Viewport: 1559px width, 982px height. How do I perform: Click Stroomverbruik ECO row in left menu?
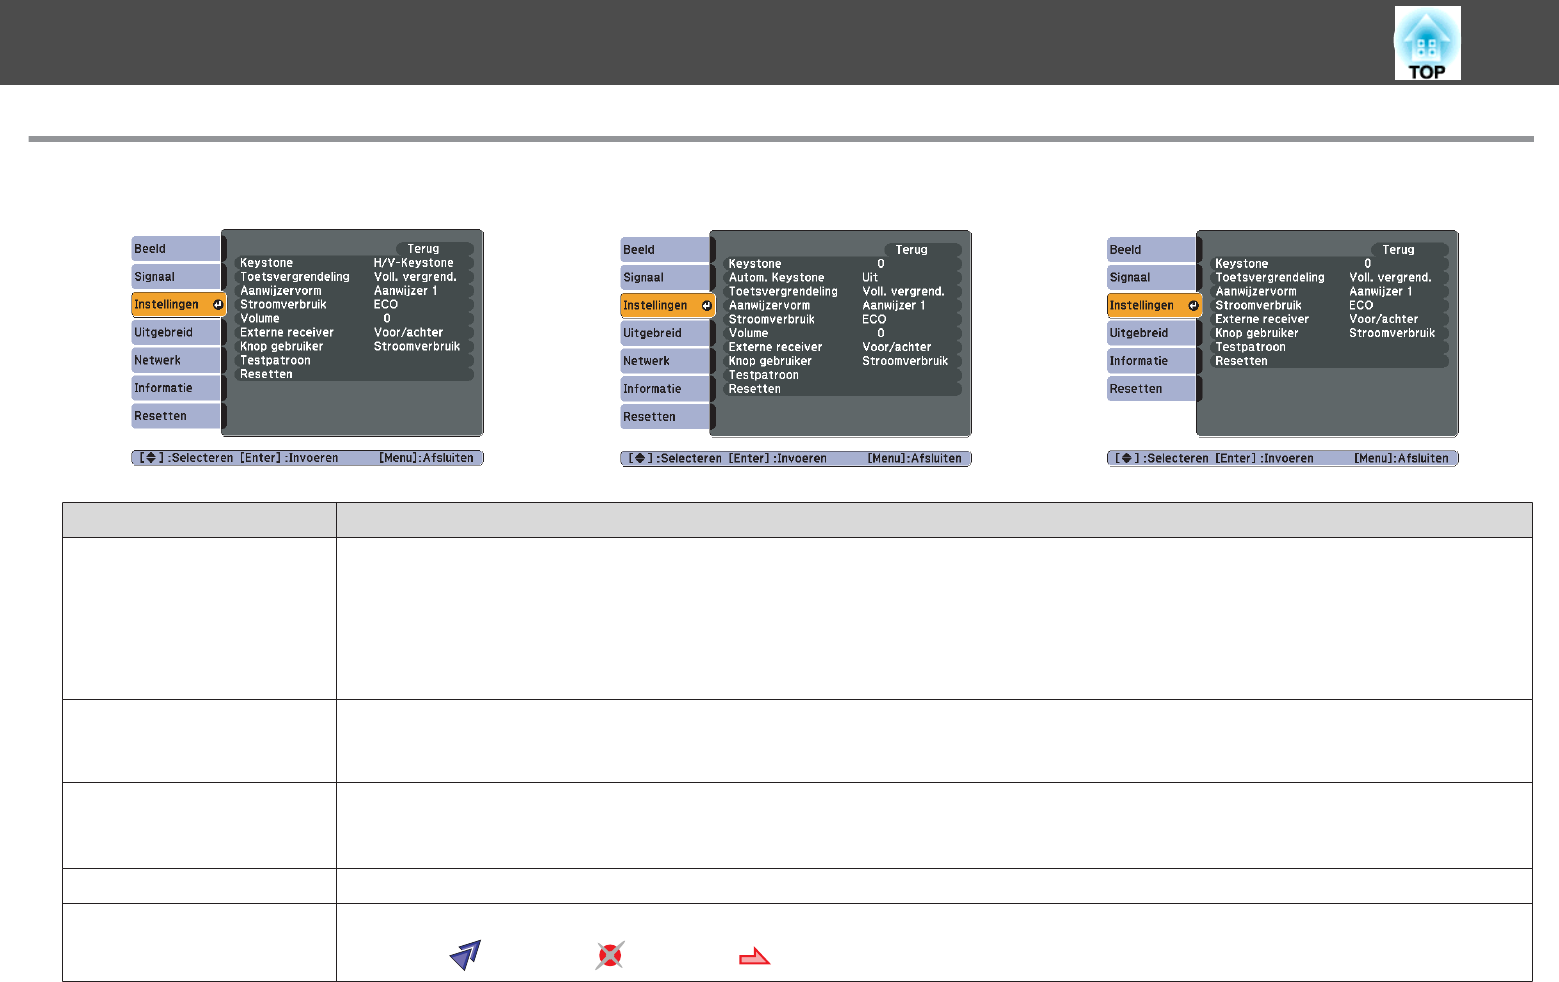(354, 305)
